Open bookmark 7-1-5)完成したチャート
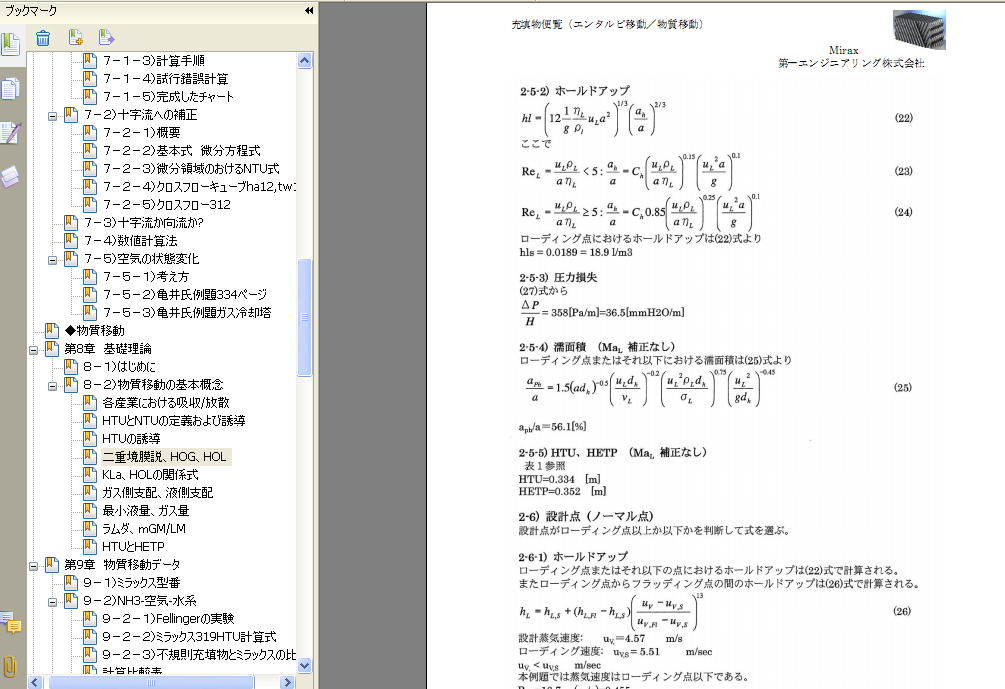This screenshot has width=1005, height=689. point(168,97)
